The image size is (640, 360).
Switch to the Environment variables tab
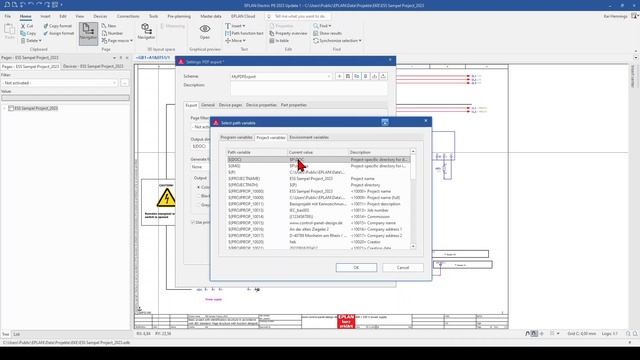309,138
